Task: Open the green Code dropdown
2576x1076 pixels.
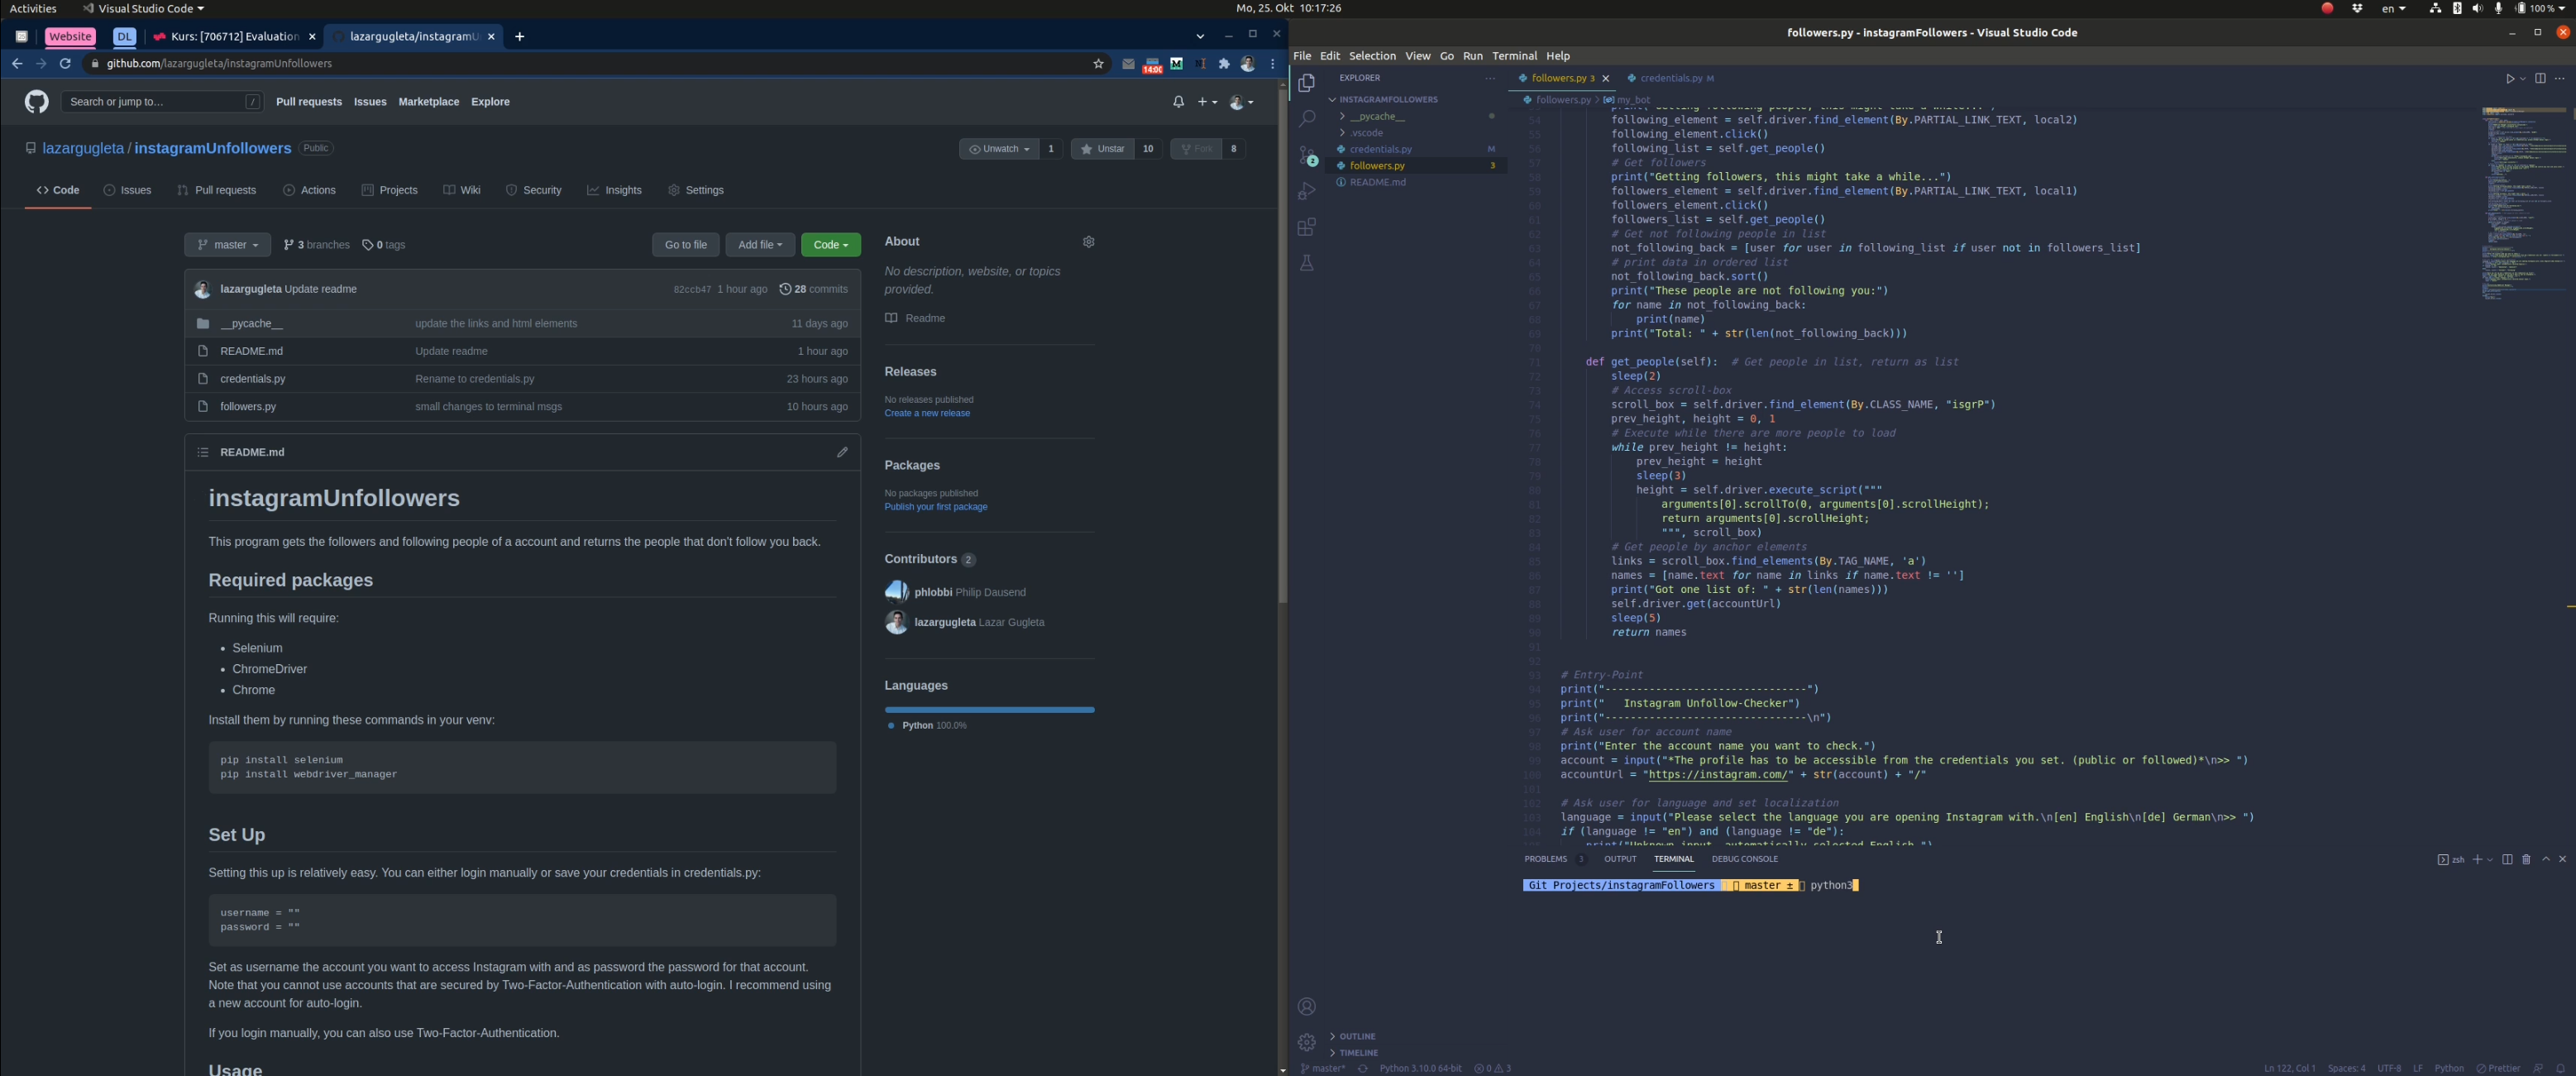Action: (831, 245)
